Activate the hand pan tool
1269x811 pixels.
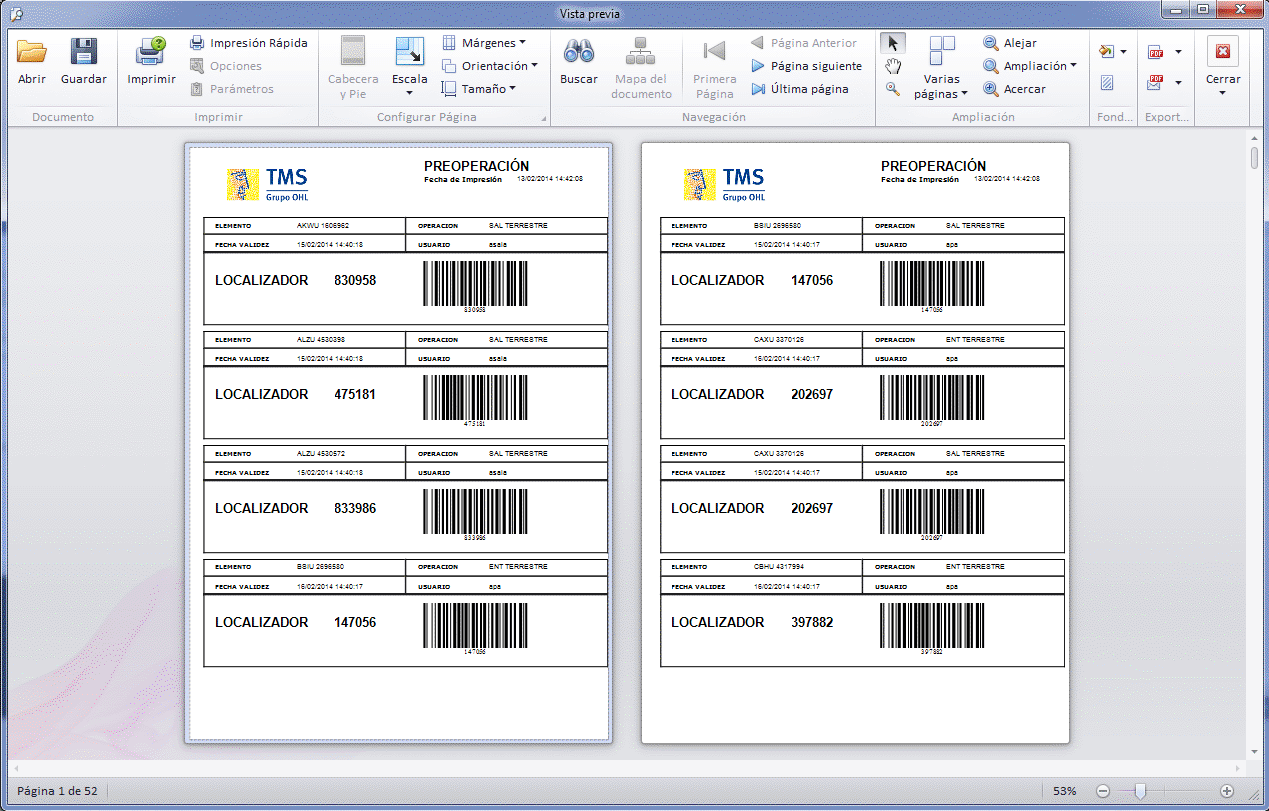893,66
